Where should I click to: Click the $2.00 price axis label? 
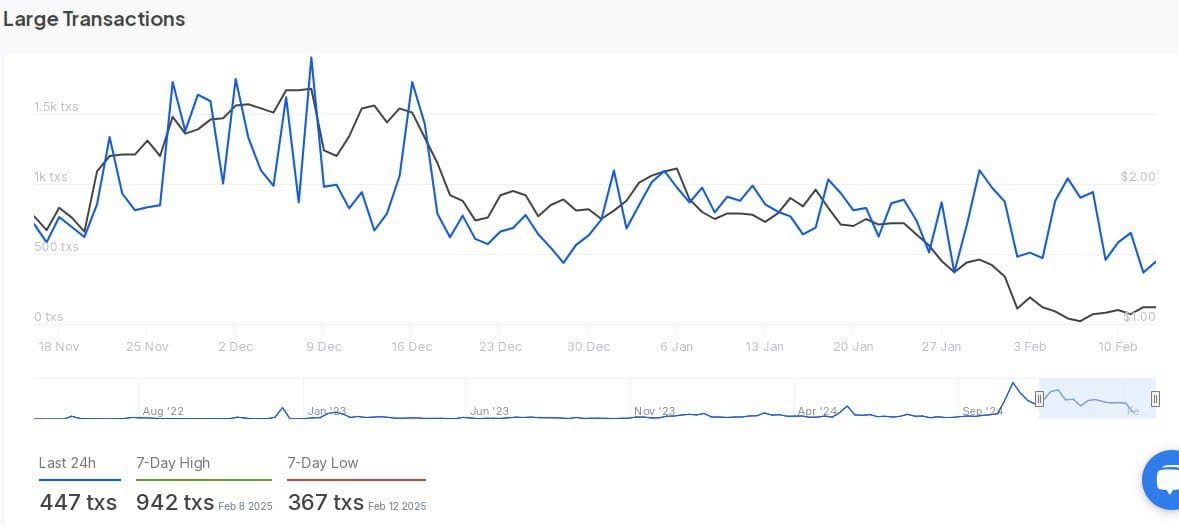1138,177
